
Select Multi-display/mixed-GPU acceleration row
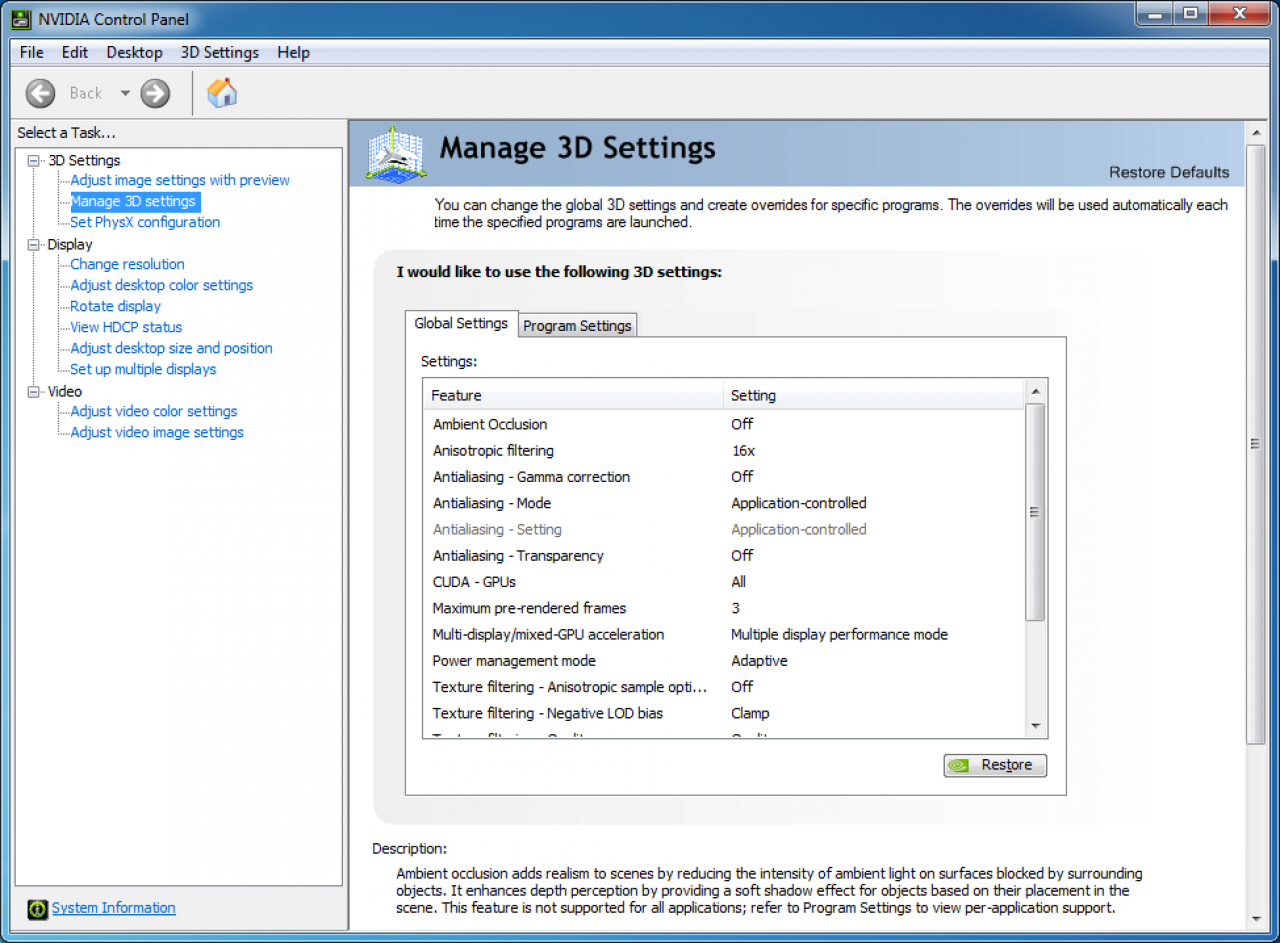pos(724,634)
